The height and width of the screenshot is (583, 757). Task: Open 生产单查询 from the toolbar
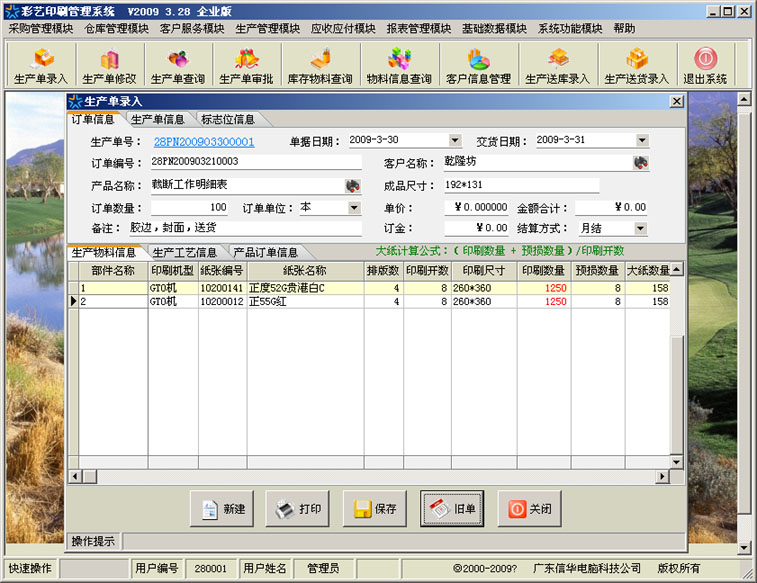click(177, 66)
